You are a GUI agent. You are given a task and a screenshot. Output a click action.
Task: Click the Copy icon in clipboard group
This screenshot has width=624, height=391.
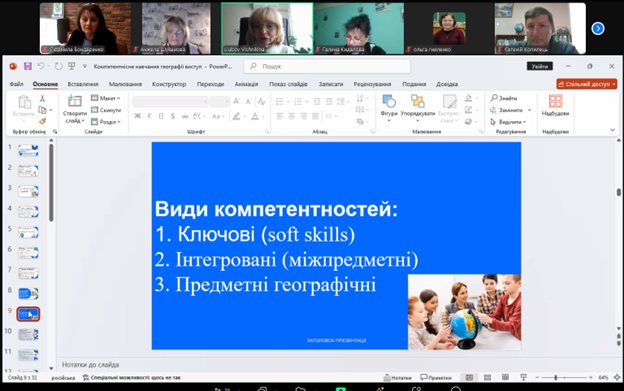click(x=42, y=110)
